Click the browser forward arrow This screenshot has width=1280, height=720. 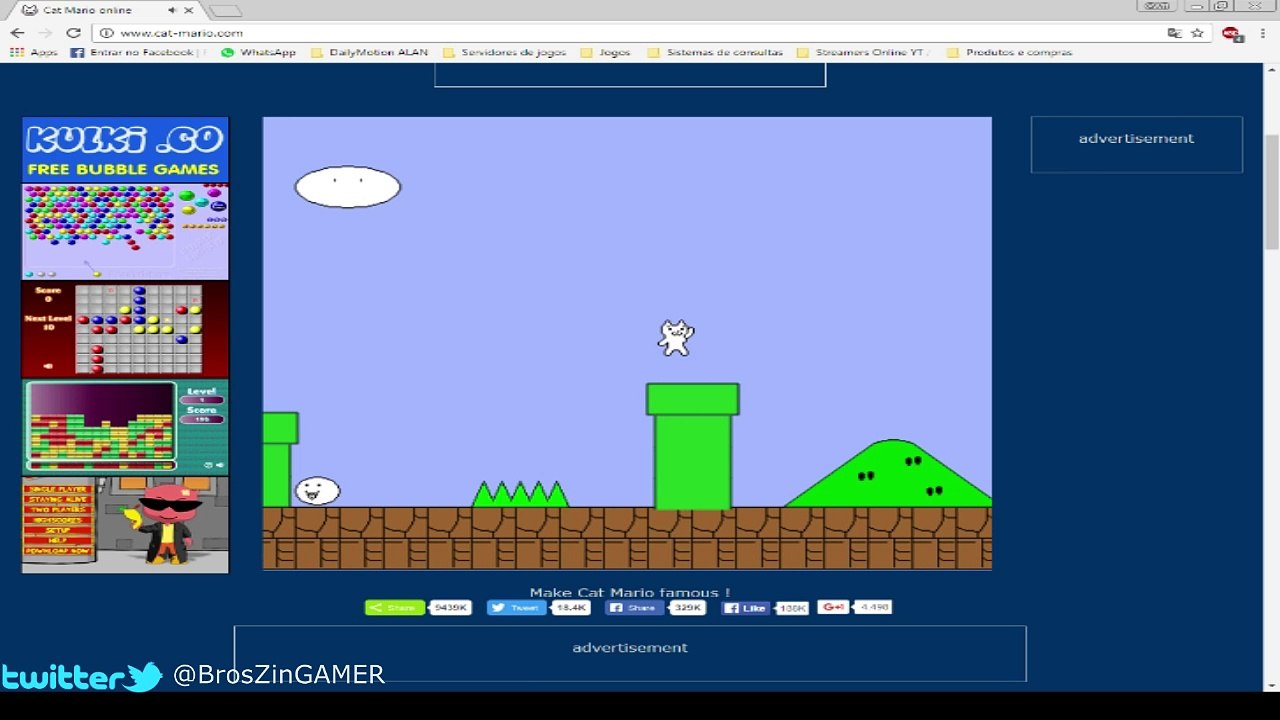click(x=45, y=33)
